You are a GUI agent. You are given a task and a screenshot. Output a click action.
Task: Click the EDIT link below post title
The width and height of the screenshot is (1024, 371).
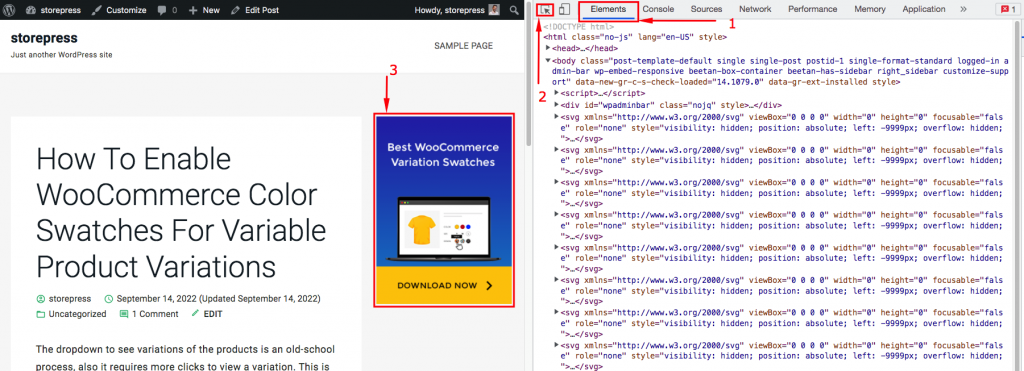(x=213, y=314)
